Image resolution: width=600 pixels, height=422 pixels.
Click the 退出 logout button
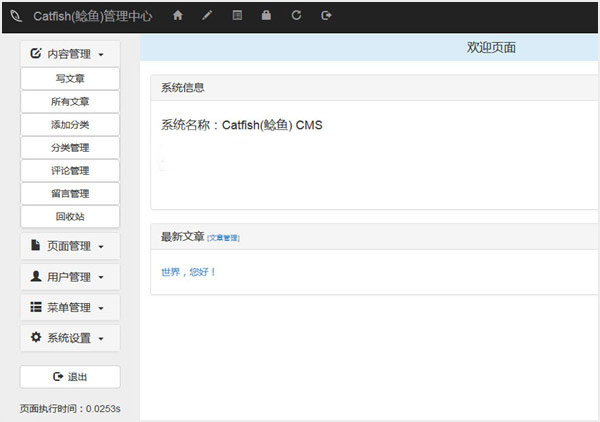click(70, 377)
